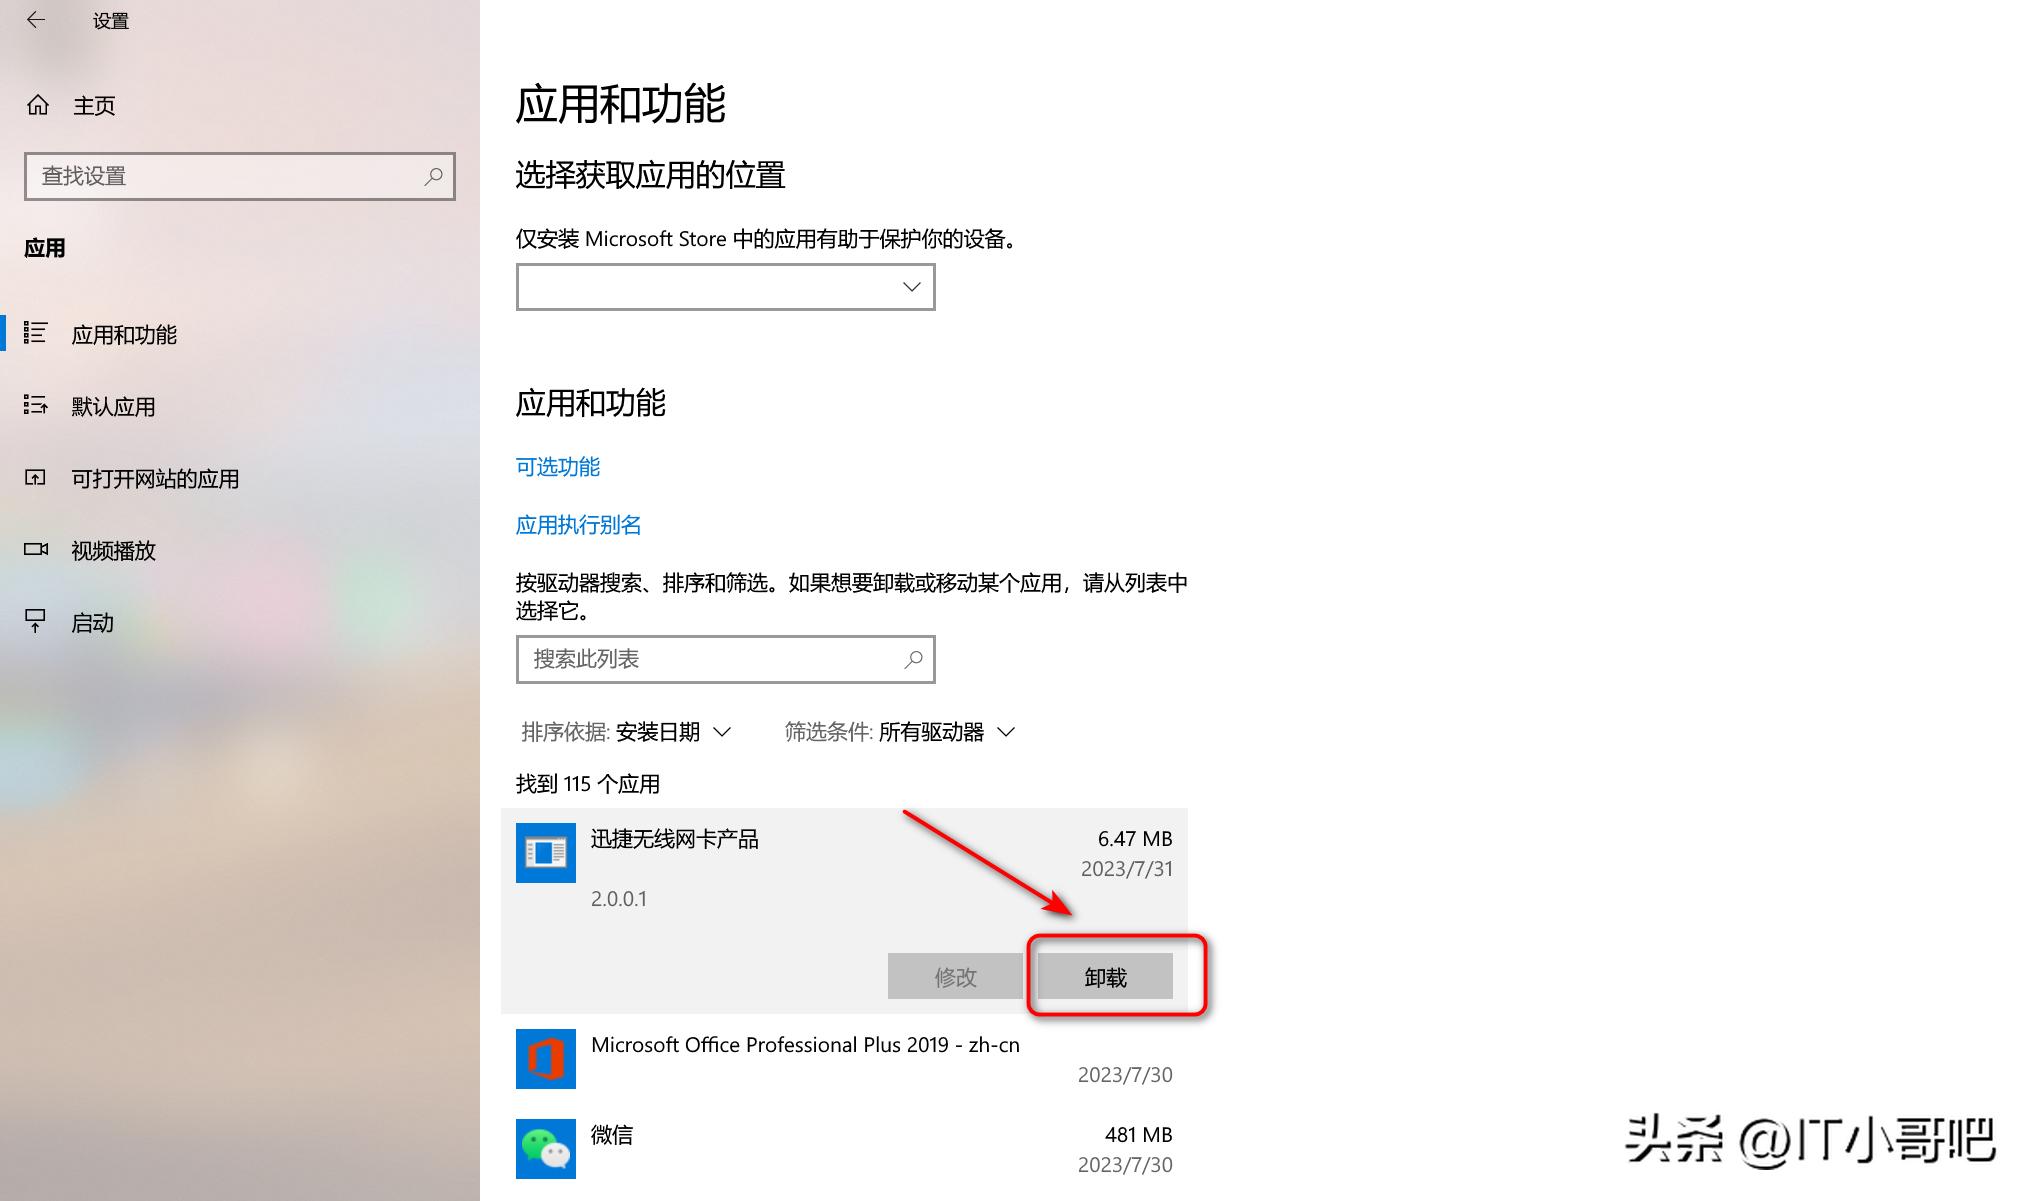The image size is (2032, 1201).
Task: Open the 可选功能 link
Action: [557, 466]
